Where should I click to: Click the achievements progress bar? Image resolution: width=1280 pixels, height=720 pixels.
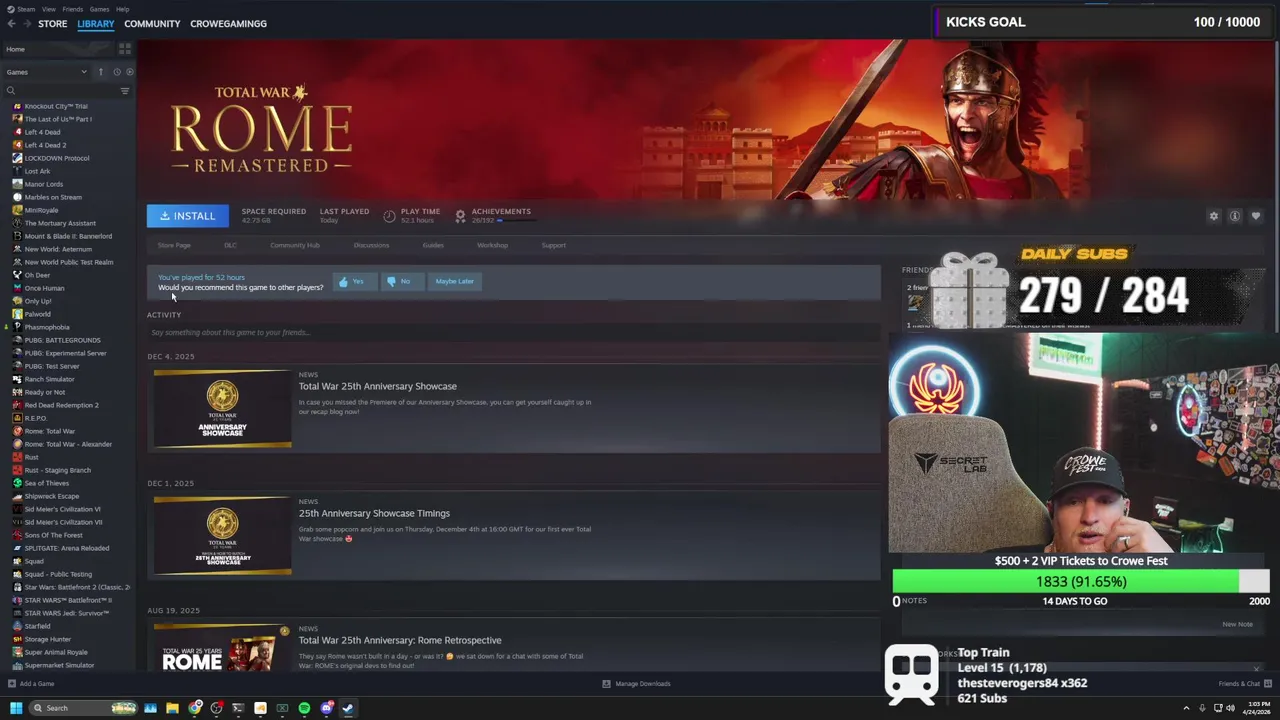click(x=516, y=220)
